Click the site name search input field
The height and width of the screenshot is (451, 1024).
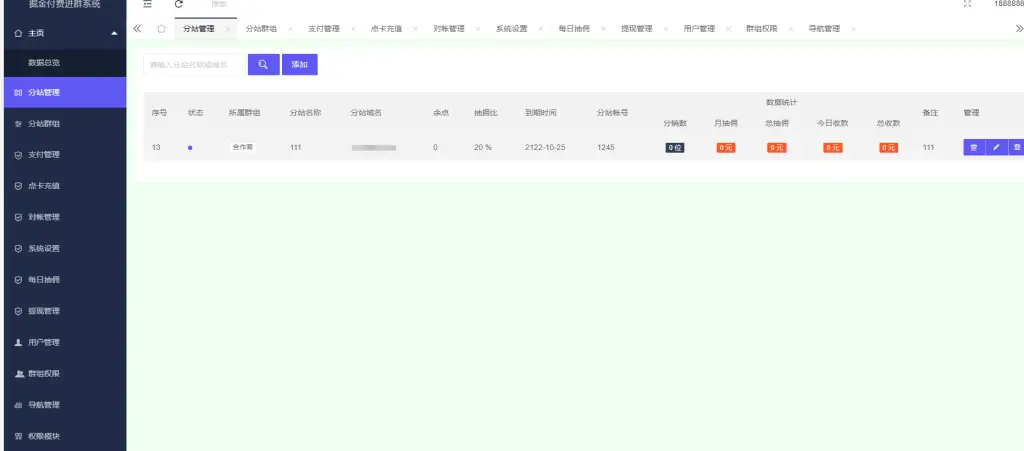pyautogui.click(x=195, y=65)
